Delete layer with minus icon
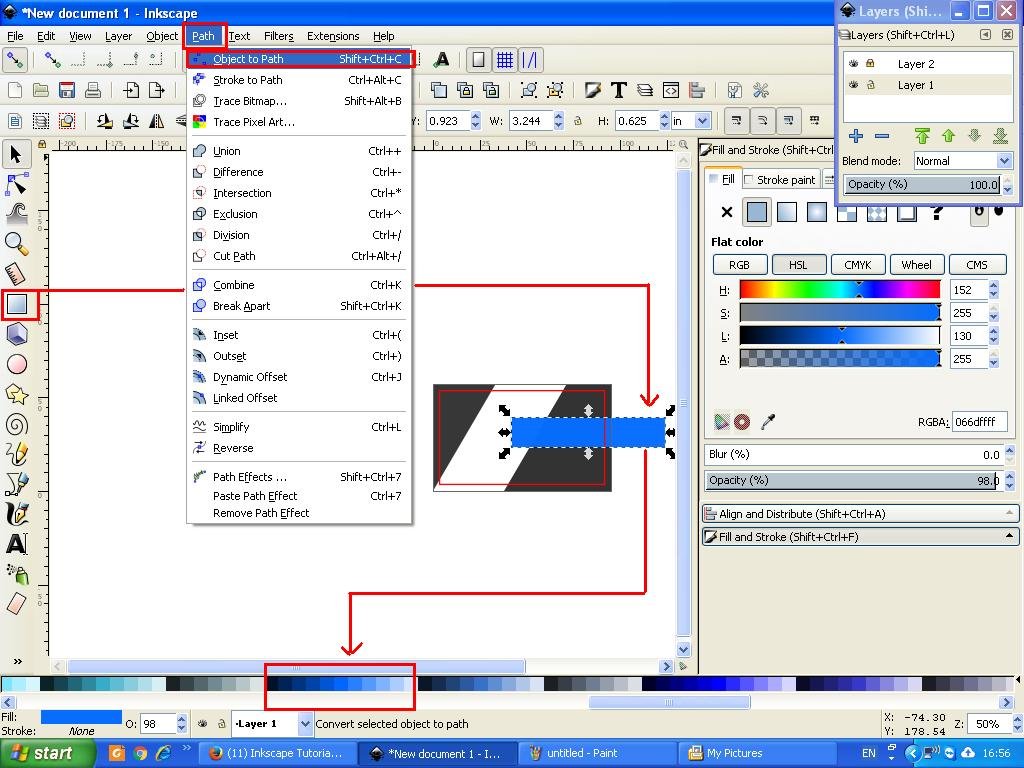Viewport: 1024px width, 768px height. pos(882,136)
